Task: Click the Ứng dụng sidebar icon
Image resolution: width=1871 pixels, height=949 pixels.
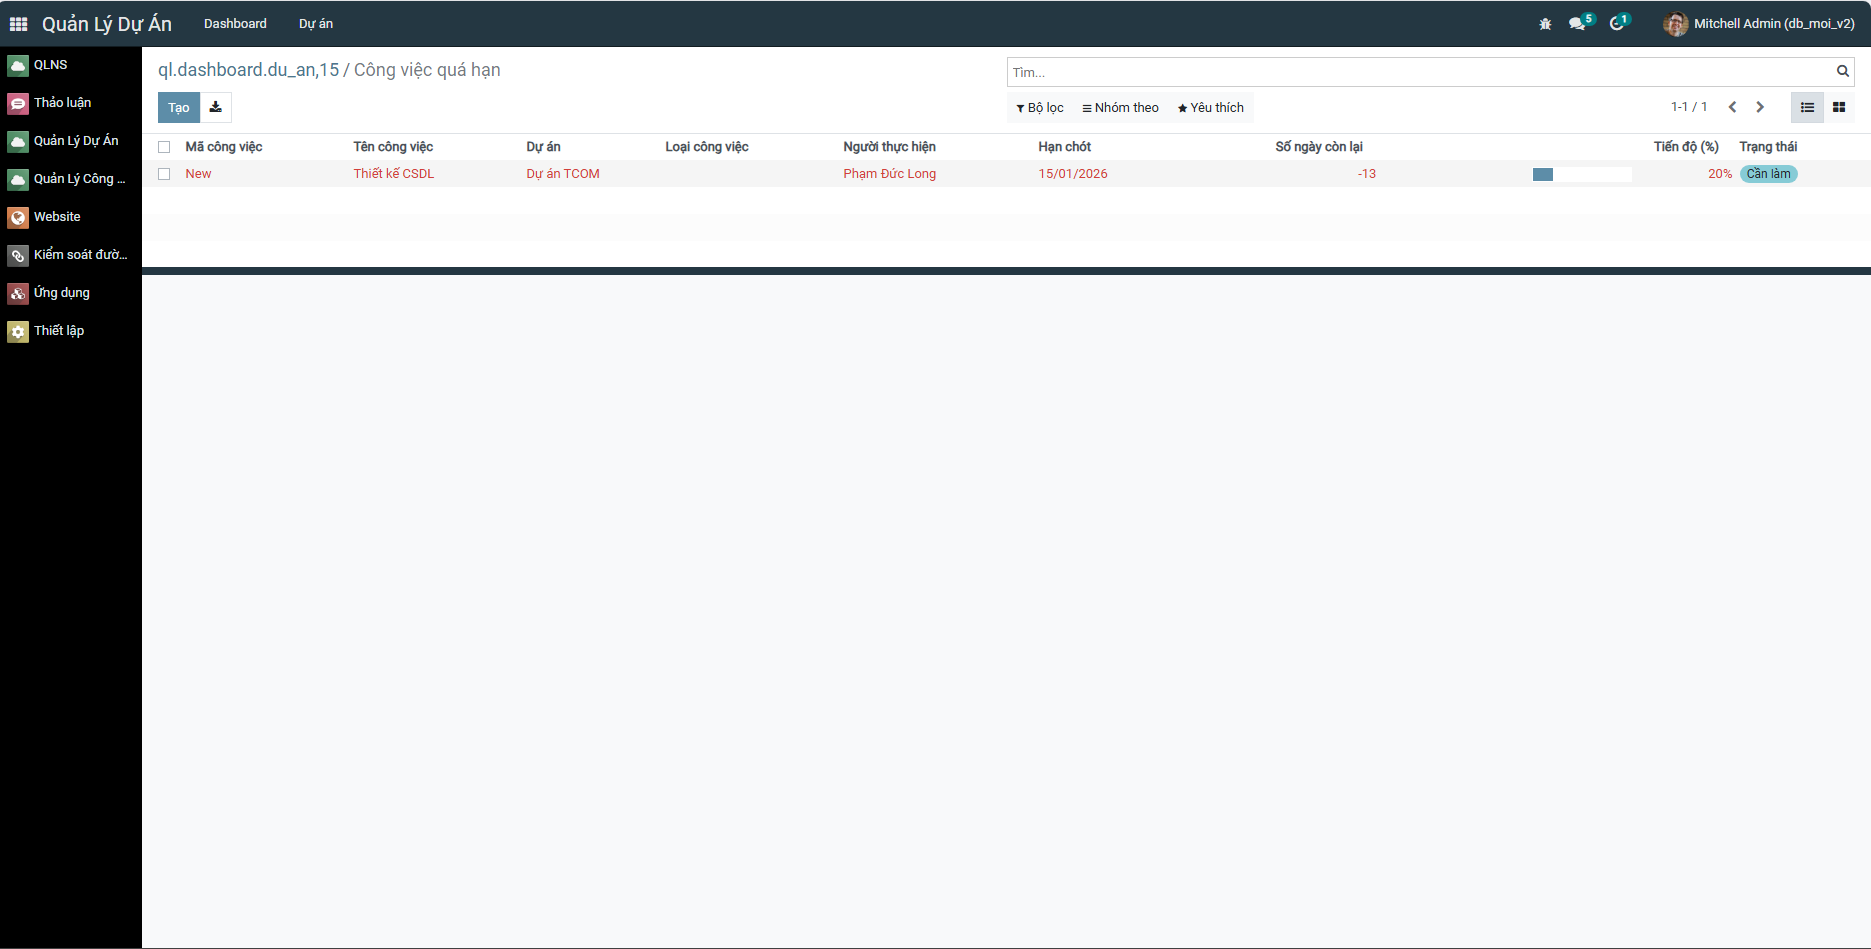Action: point(18,294)
